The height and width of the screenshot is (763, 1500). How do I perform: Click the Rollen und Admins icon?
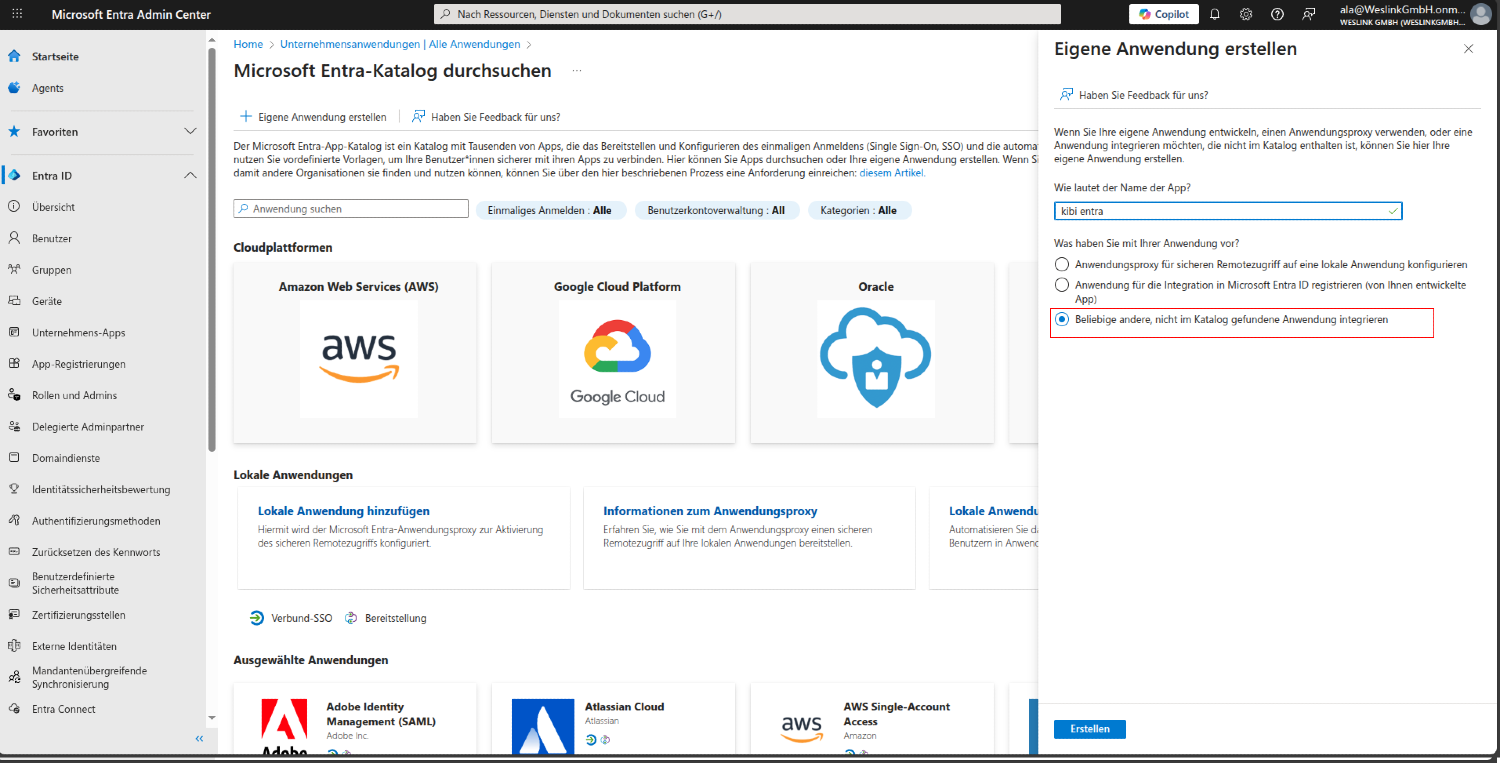(14, 395)
